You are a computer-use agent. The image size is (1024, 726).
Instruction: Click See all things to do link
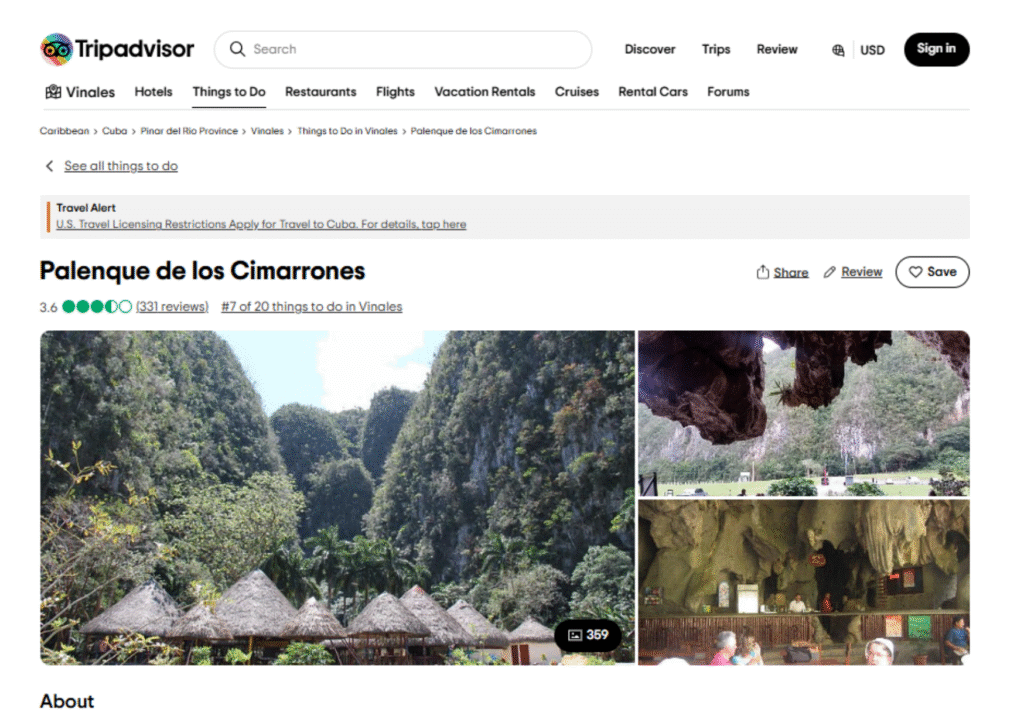tap(121, 166)
